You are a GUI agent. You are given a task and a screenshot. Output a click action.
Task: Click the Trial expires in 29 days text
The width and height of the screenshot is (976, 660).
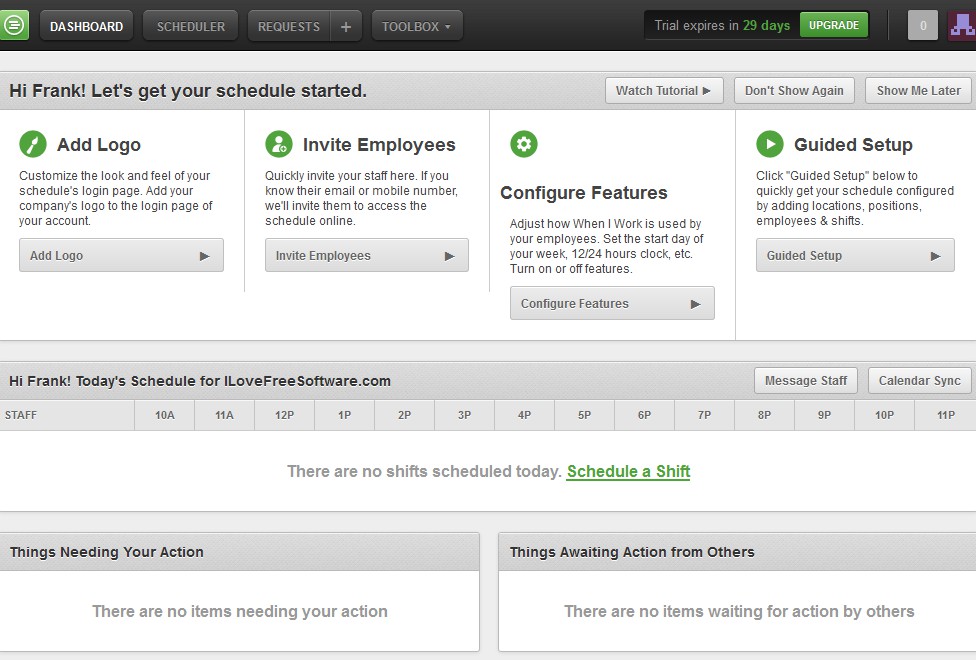722,26
